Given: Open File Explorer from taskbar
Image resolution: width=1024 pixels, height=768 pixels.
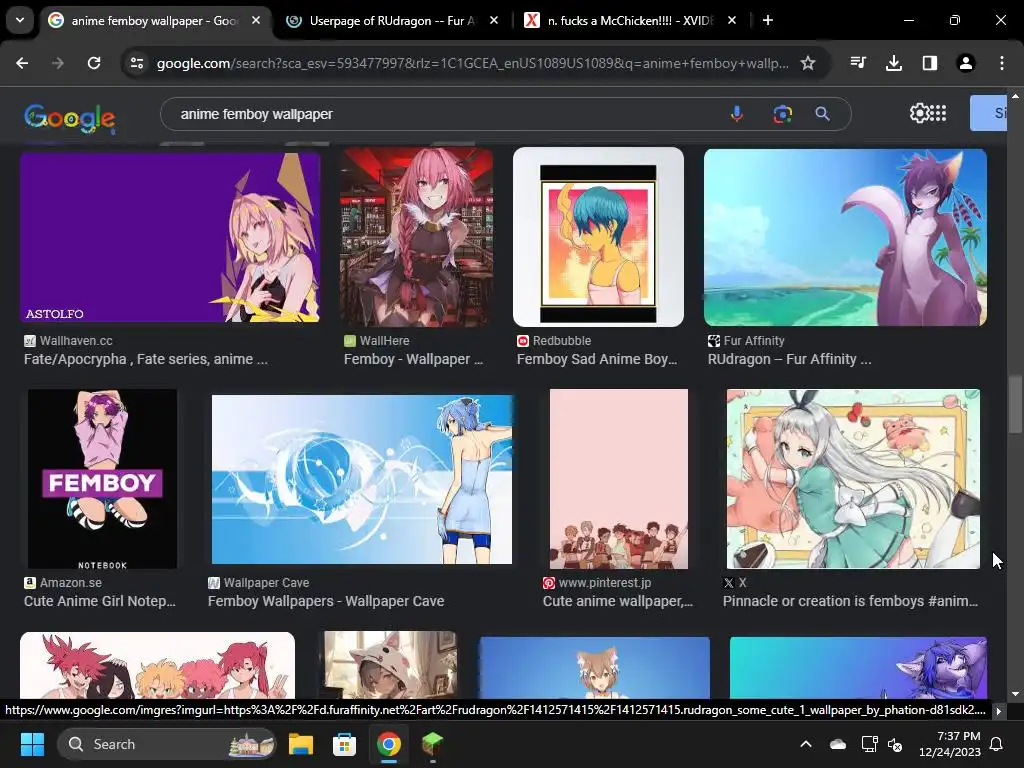Looking at the screenshot, I should point(301,744).
